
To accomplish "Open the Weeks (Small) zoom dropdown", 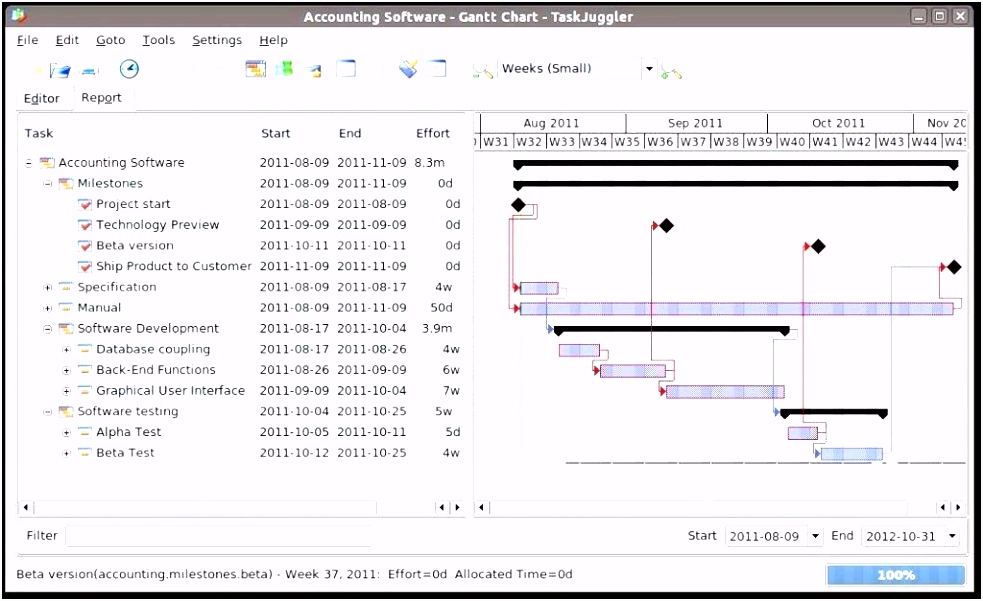I will pyautogui.click(x=649, y=69).
